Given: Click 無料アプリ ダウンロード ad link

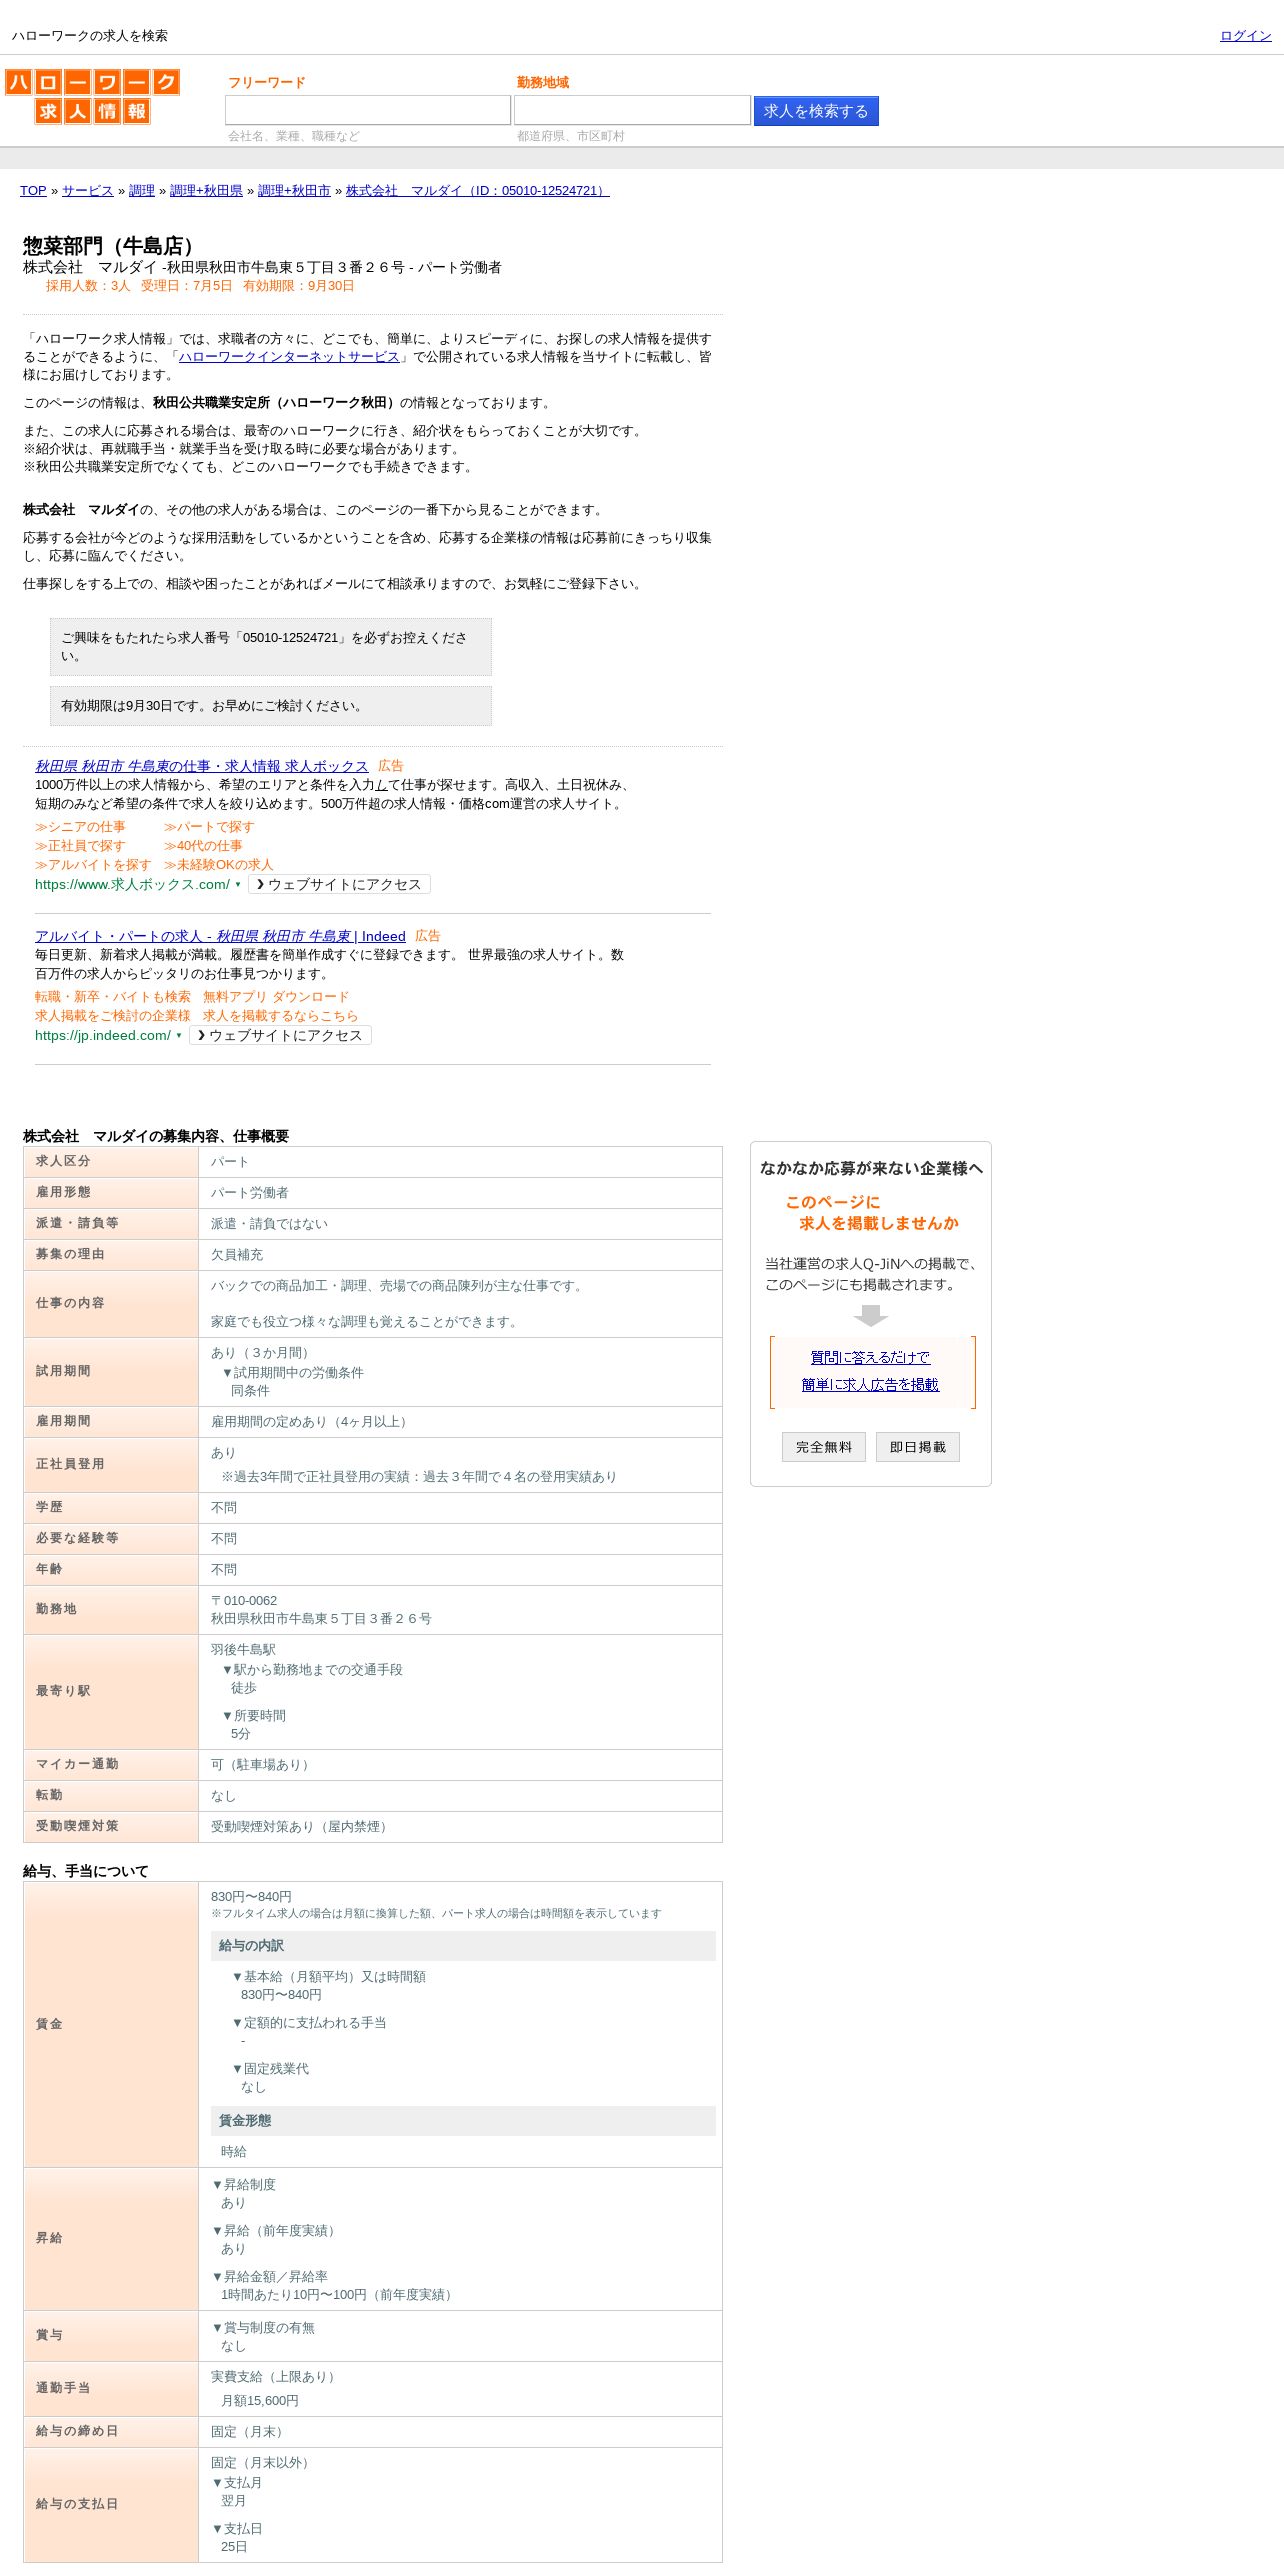Looking at the screenshot, I should 276,997.
